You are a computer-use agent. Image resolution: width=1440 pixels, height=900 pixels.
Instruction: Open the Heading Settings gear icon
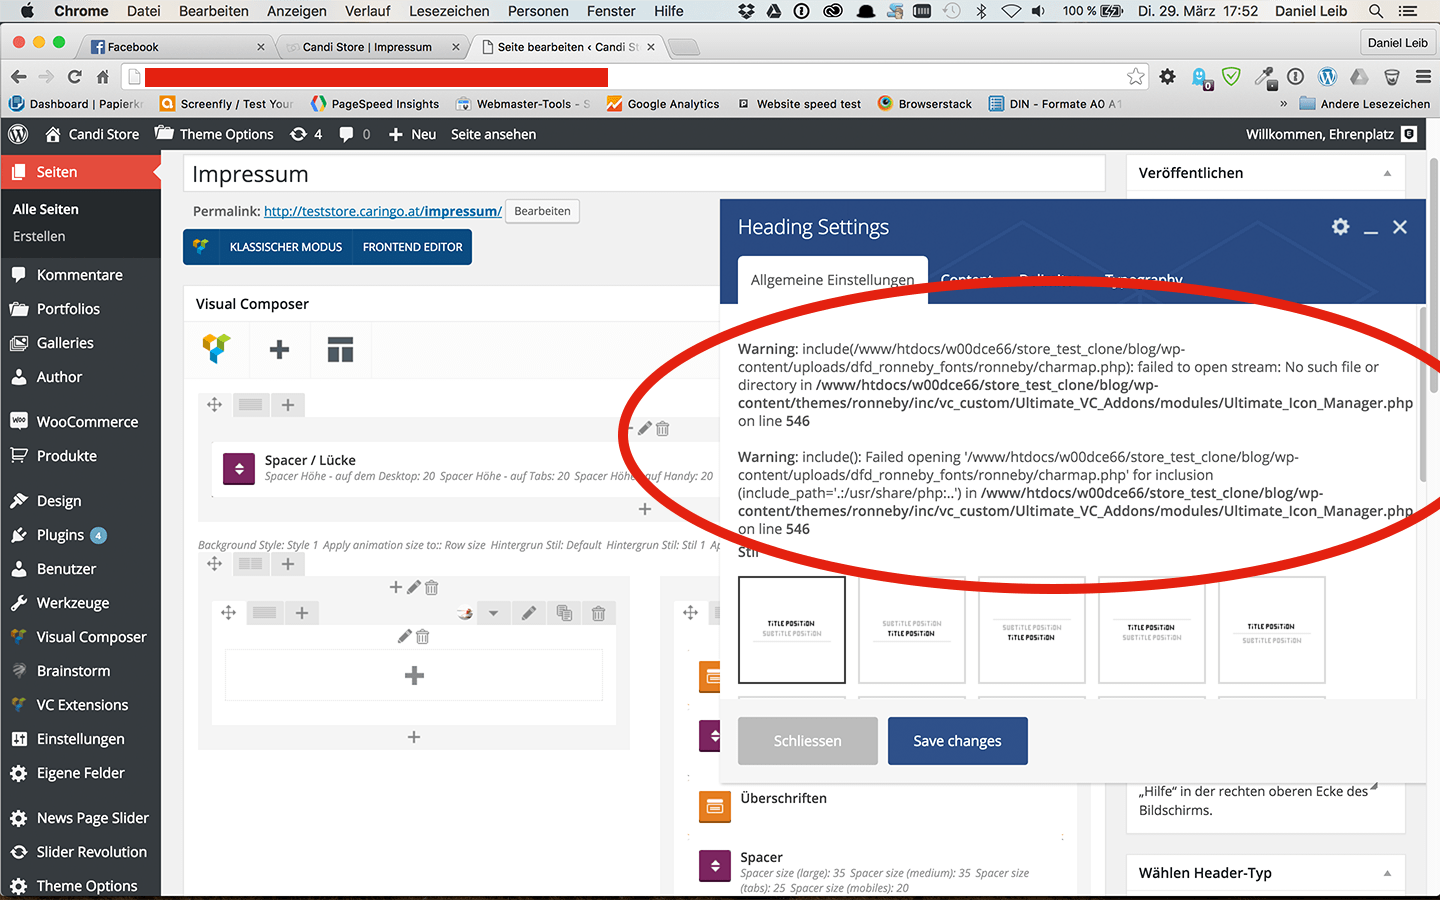click(1340, 227)
